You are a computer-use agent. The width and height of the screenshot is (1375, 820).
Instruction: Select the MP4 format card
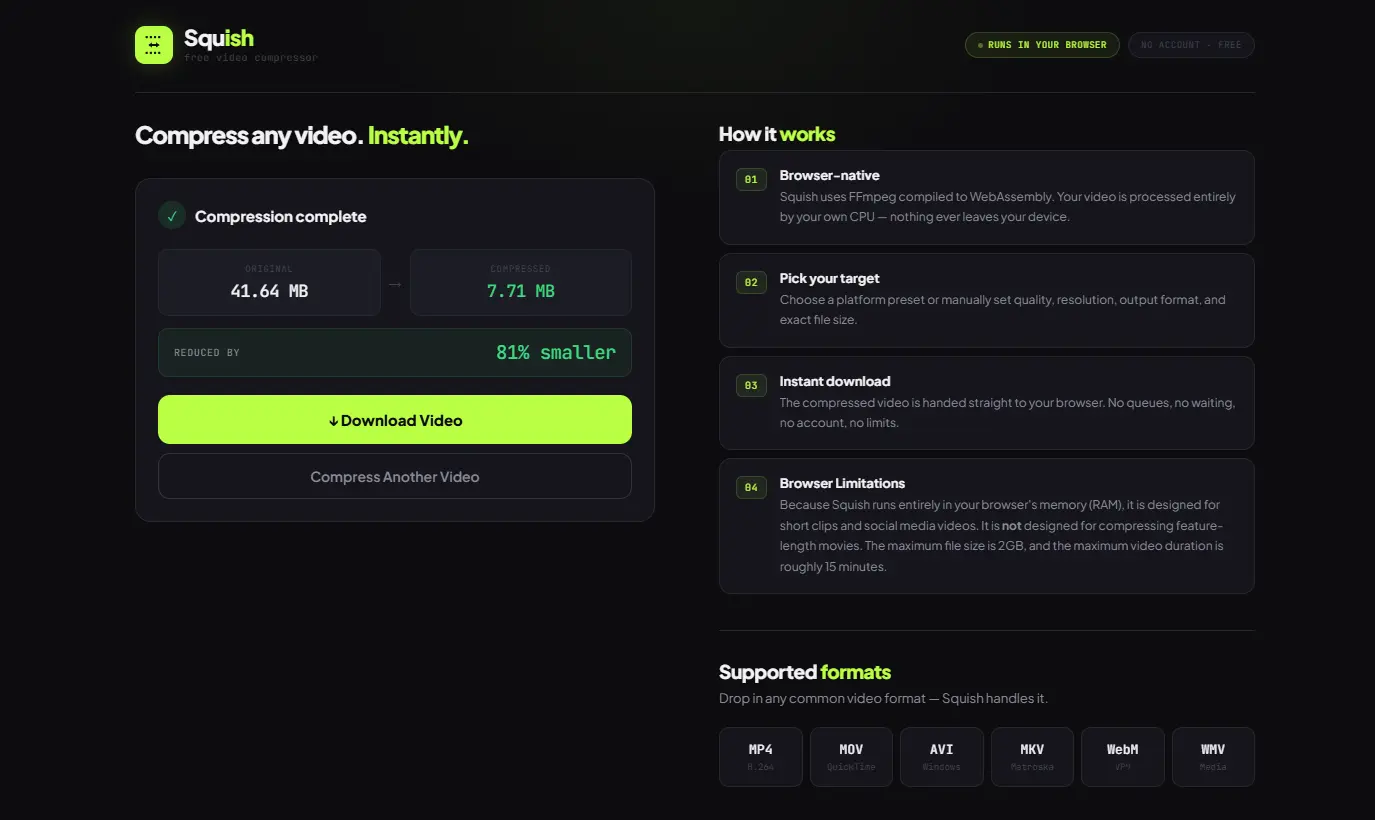761,757
